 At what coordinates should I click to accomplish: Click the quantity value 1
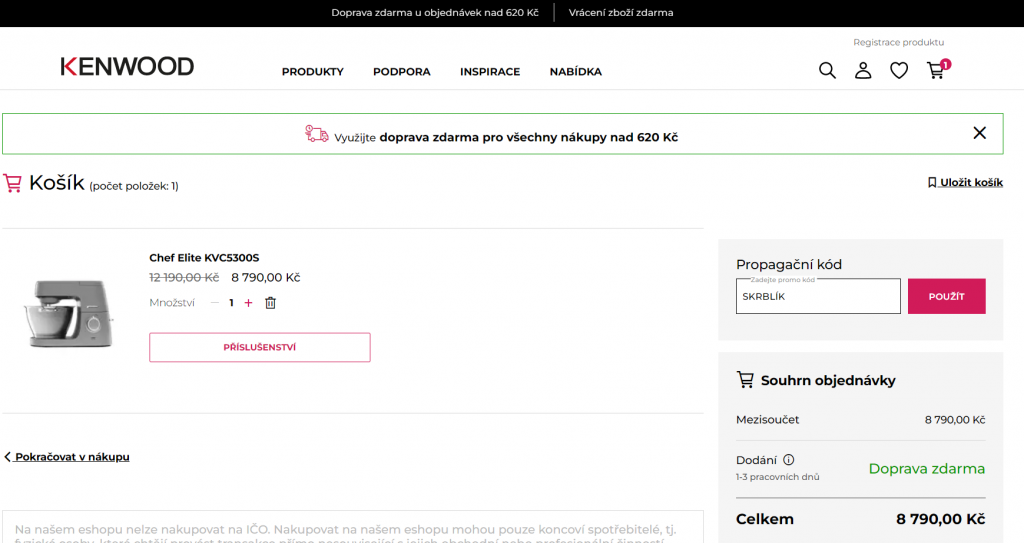tap(231, 303)
